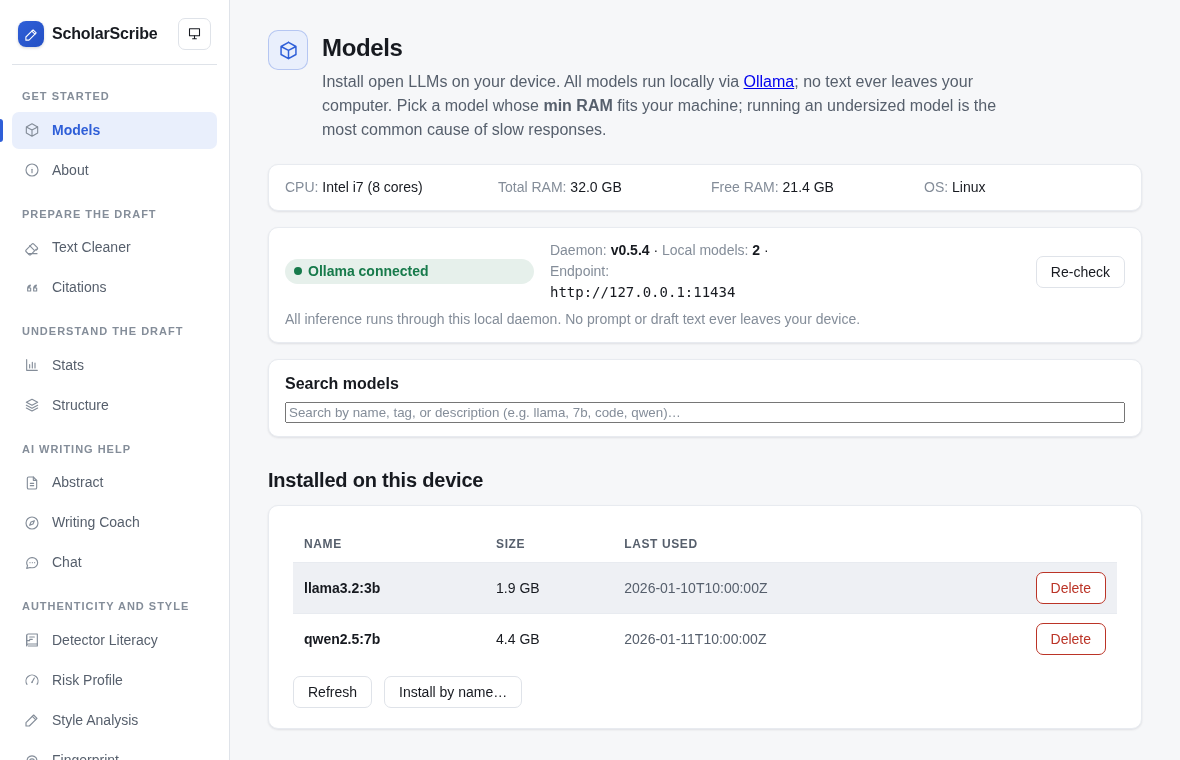Click the monitor theme icon button

[194, 34]
